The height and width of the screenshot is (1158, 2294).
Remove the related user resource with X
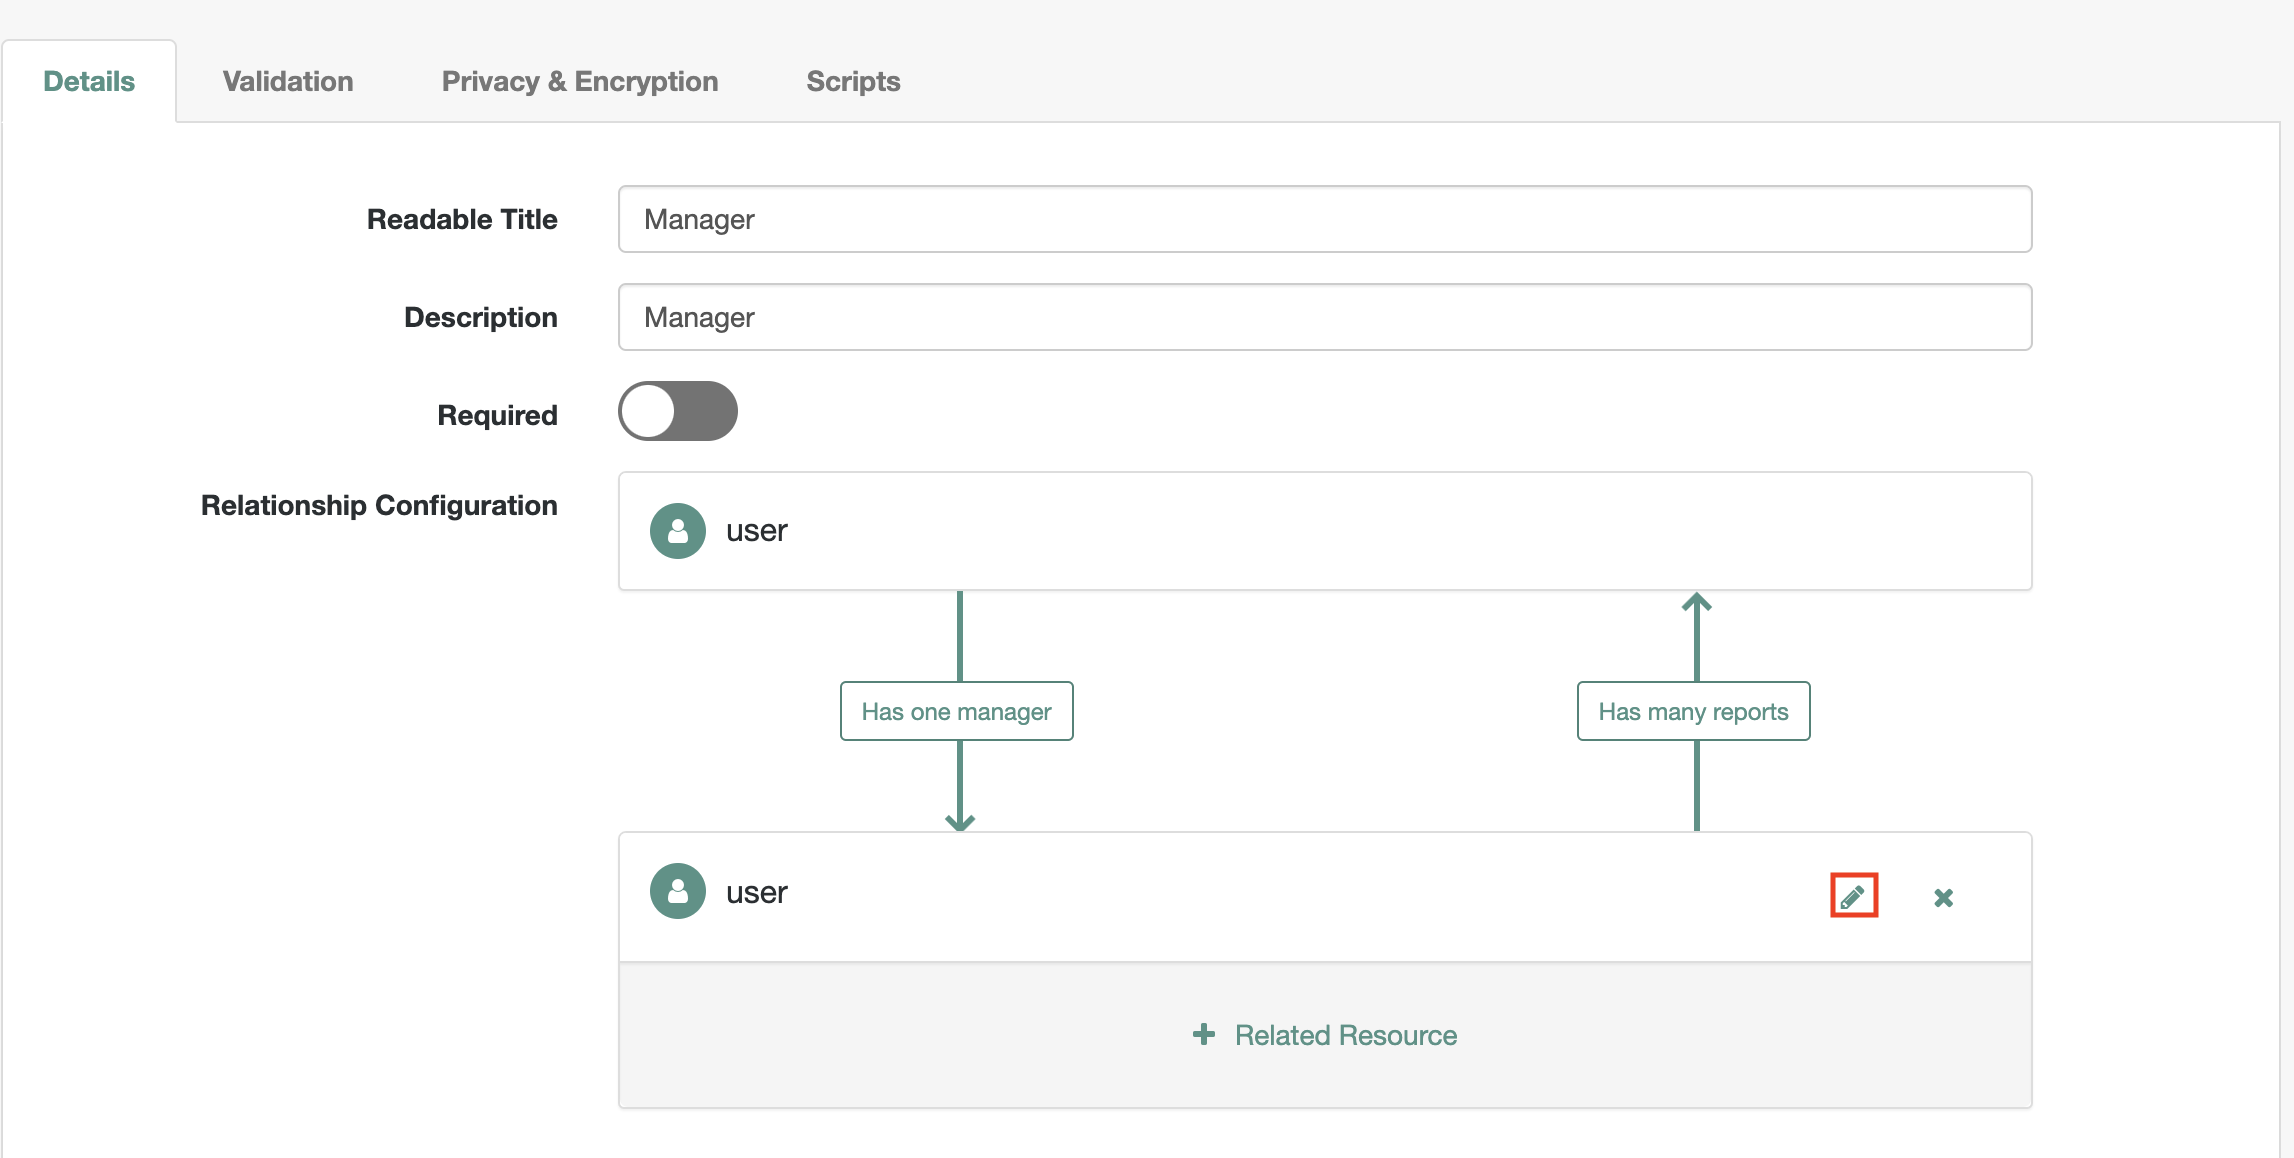pyautogui.click(x=1943, y=898)
